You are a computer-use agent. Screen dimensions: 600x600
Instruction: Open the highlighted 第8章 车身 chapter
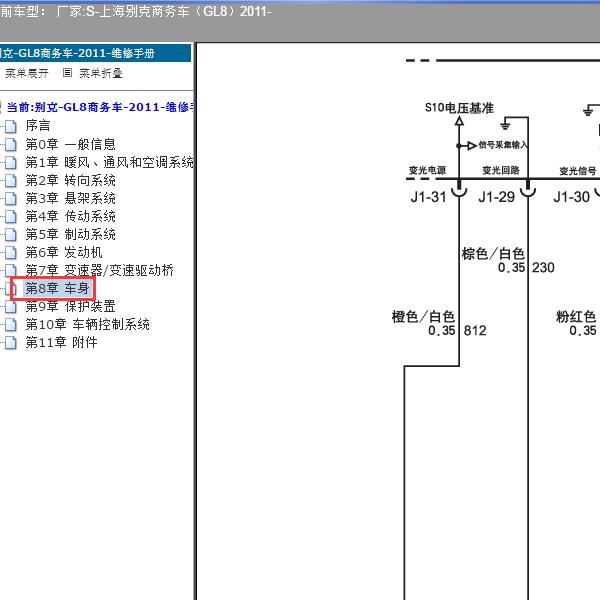[x=57, y=288]
